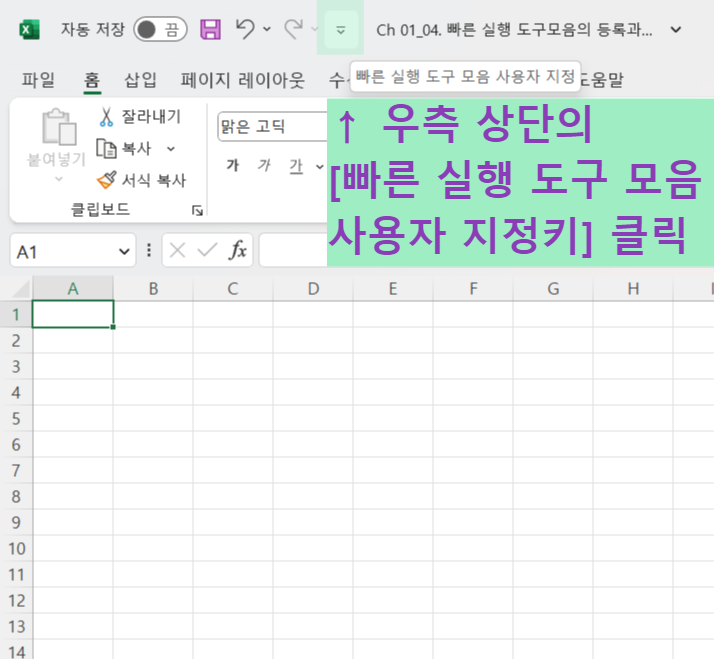The height and width of the screenshot is (659, 714).
Task: Click the Undo arrow icon
Action: (245, 29)
